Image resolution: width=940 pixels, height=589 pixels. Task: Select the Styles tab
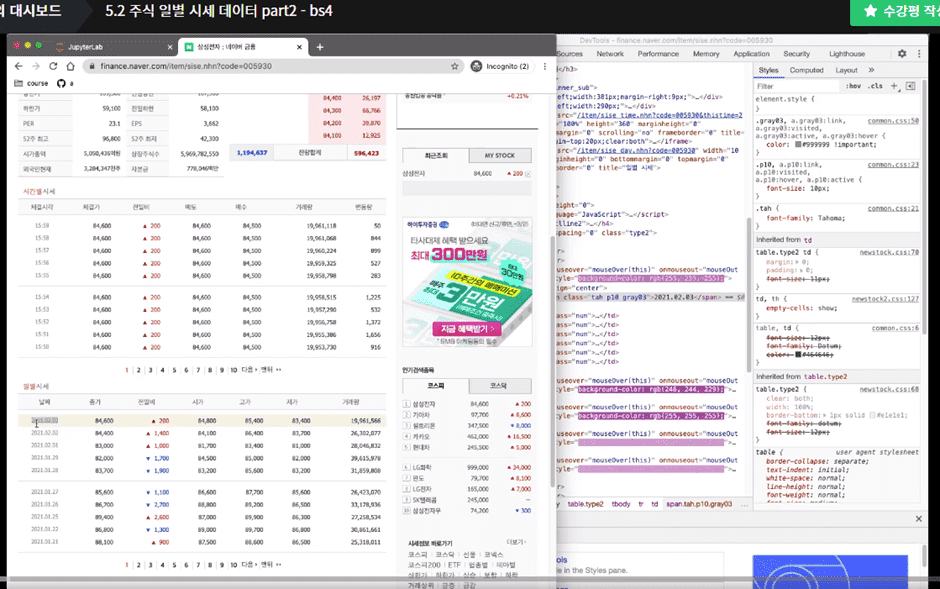pyautogui.click(x=768, y=70)
